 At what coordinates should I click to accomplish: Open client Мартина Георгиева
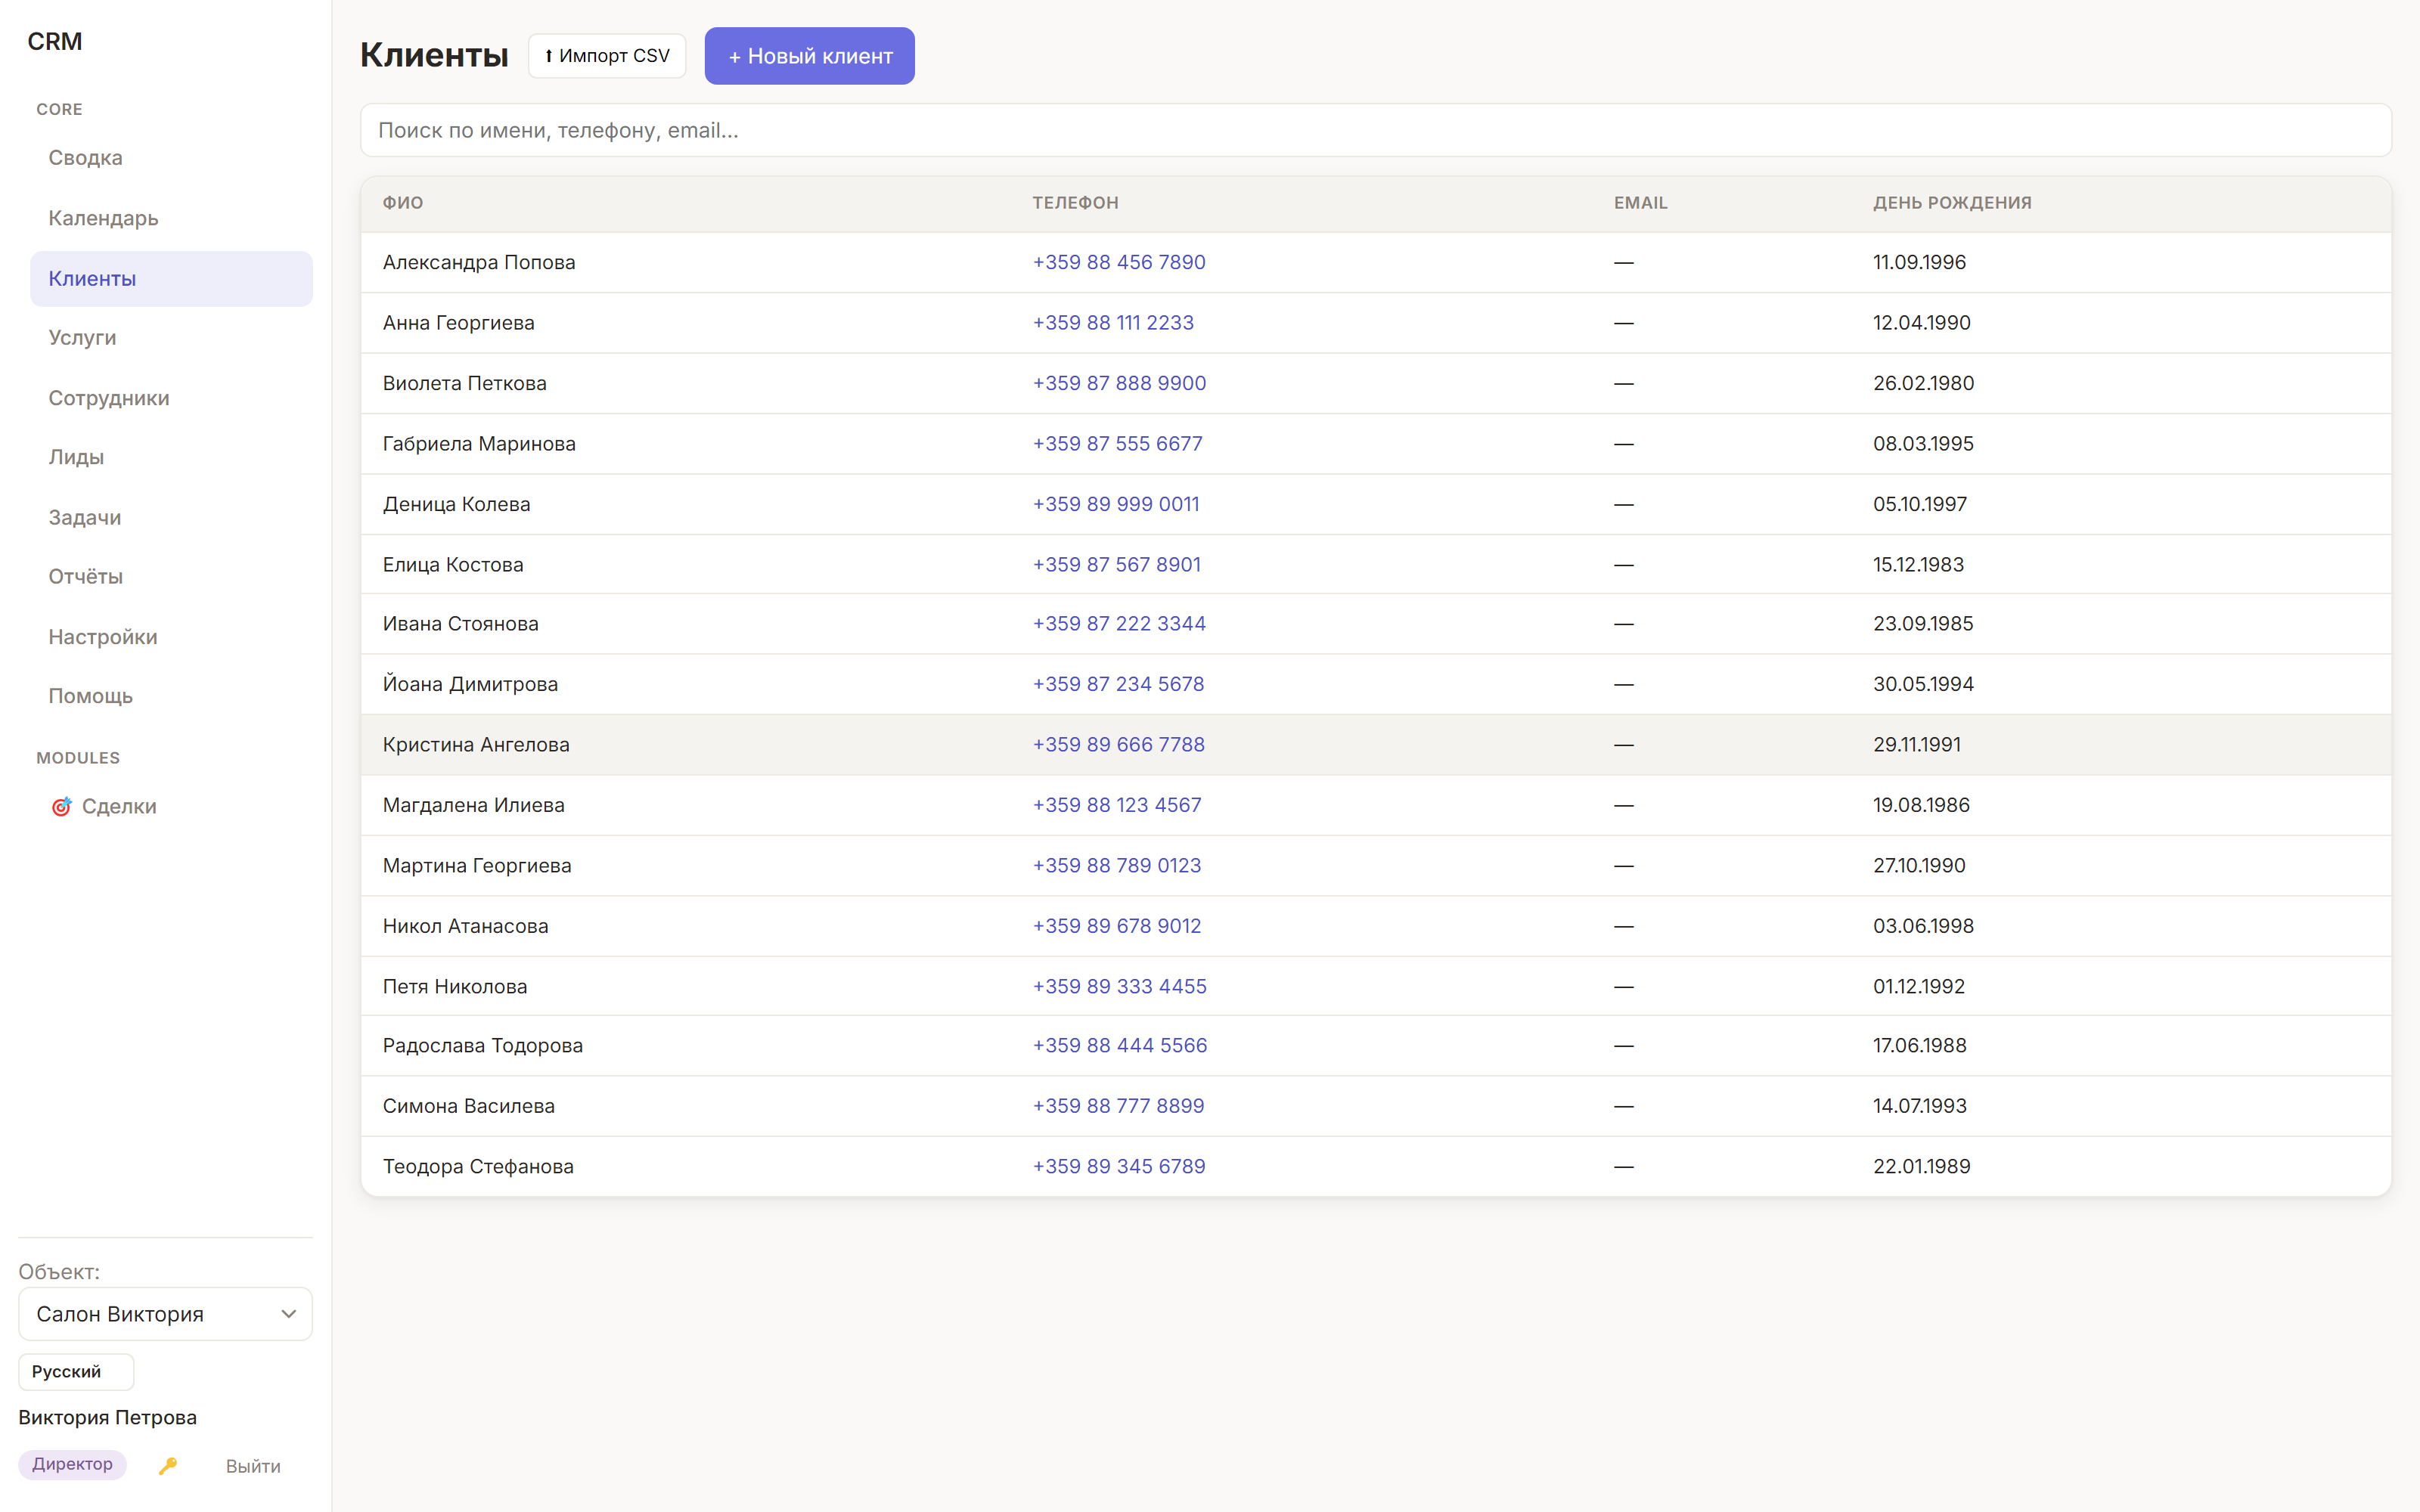(x=477, y=865)
